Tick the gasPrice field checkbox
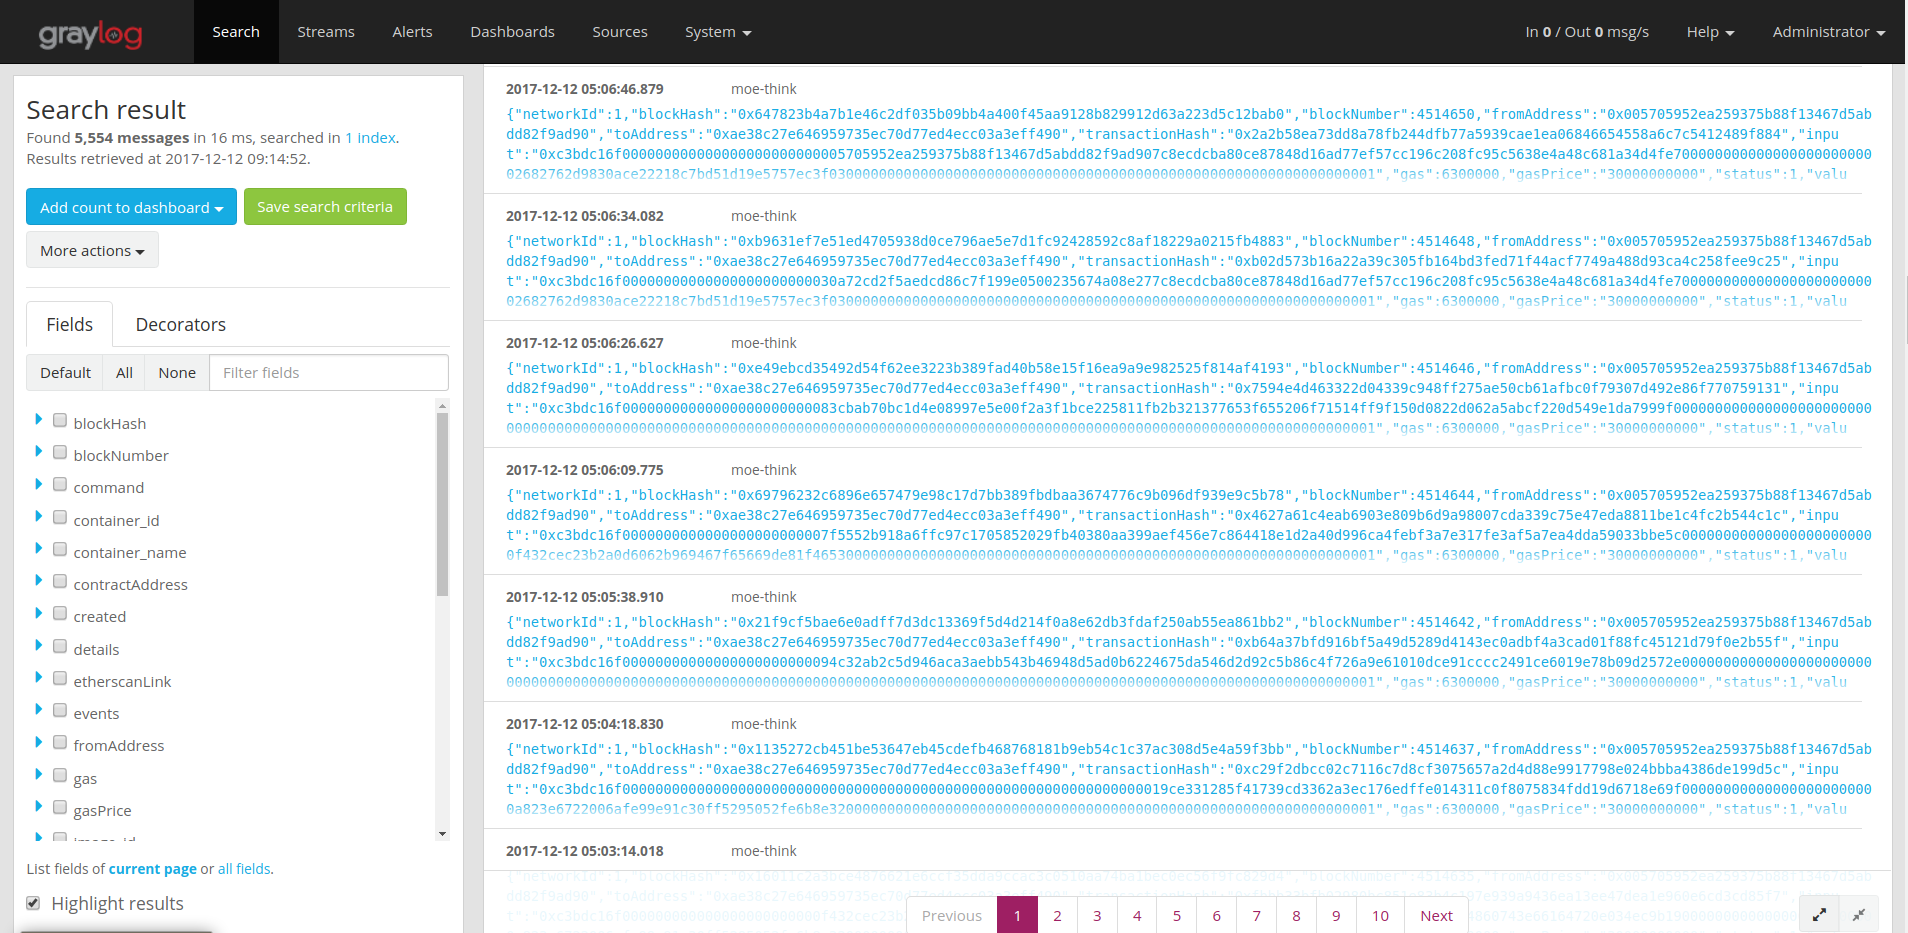This screenshot has height=933, width=1908. [60, 808]
